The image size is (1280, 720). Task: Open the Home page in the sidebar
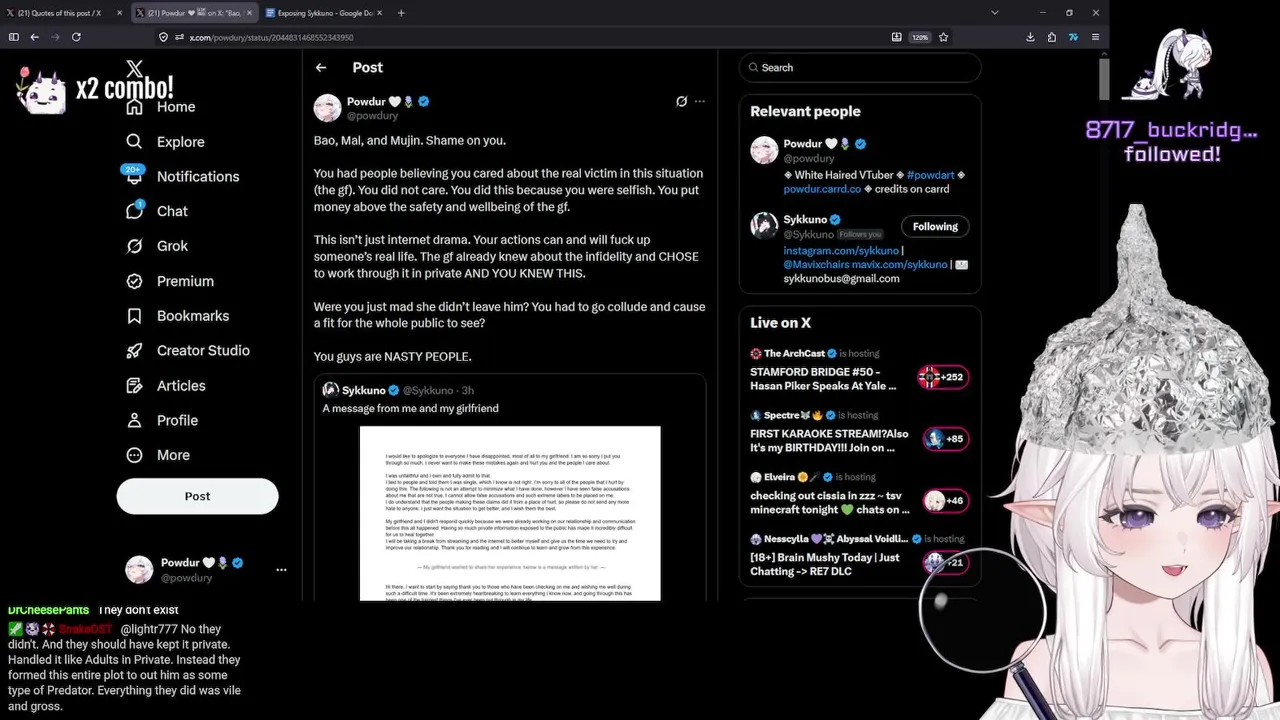[x=162, y=107]
